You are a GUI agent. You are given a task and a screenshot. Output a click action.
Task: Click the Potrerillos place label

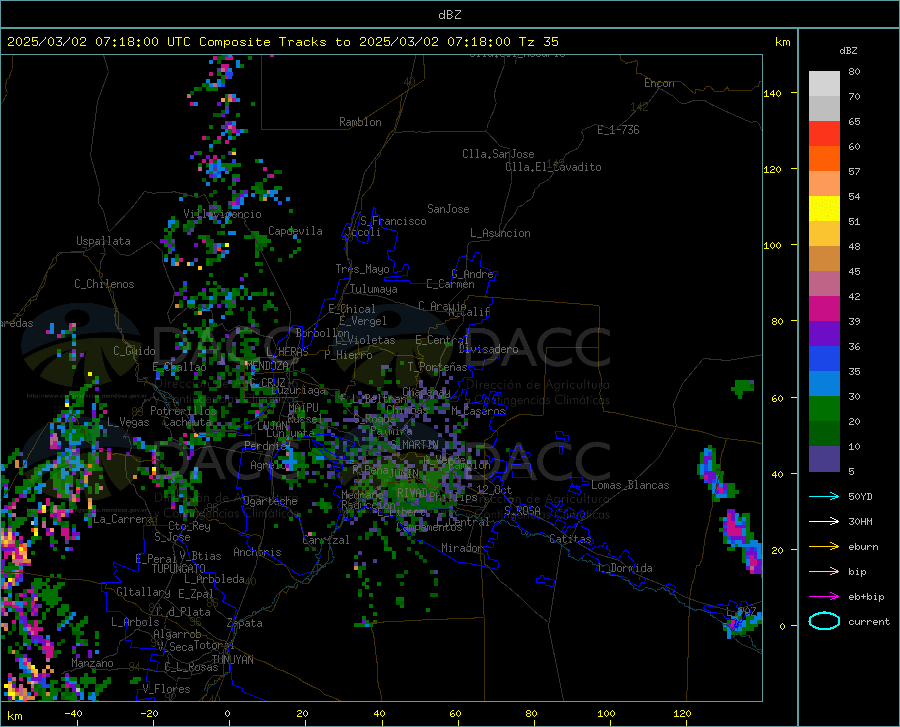click(183, 411)
